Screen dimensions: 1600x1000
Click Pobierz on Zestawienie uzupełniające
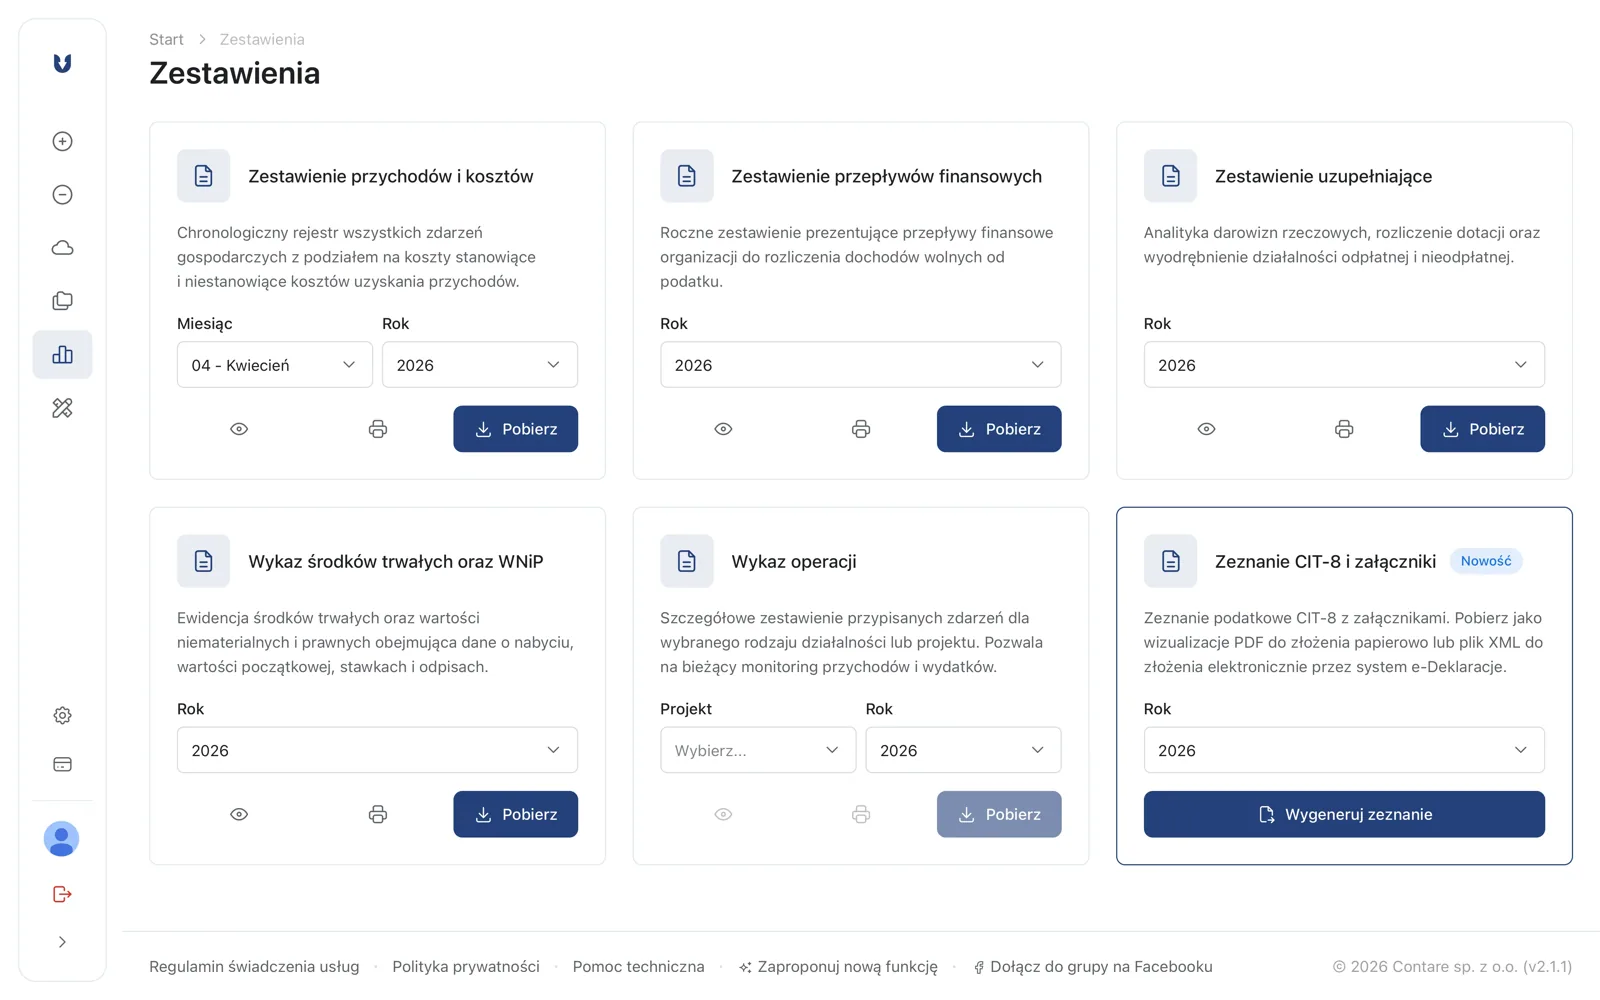pyautogui.click(x=1483, y=428)
